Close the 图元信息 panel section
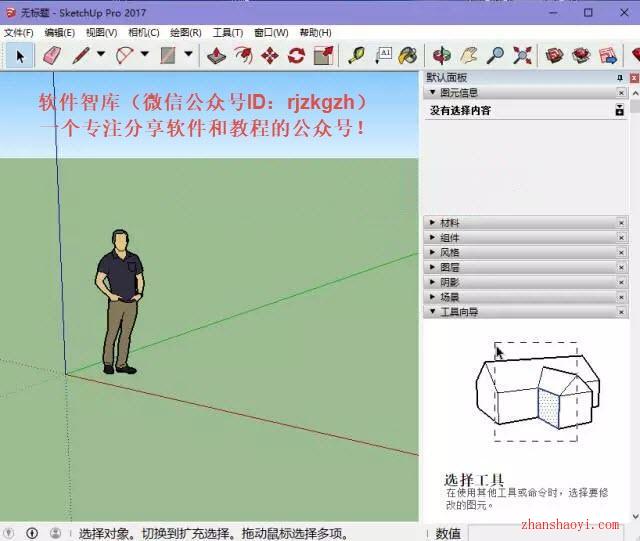This screenshot has width=640, height=541. 621,93
